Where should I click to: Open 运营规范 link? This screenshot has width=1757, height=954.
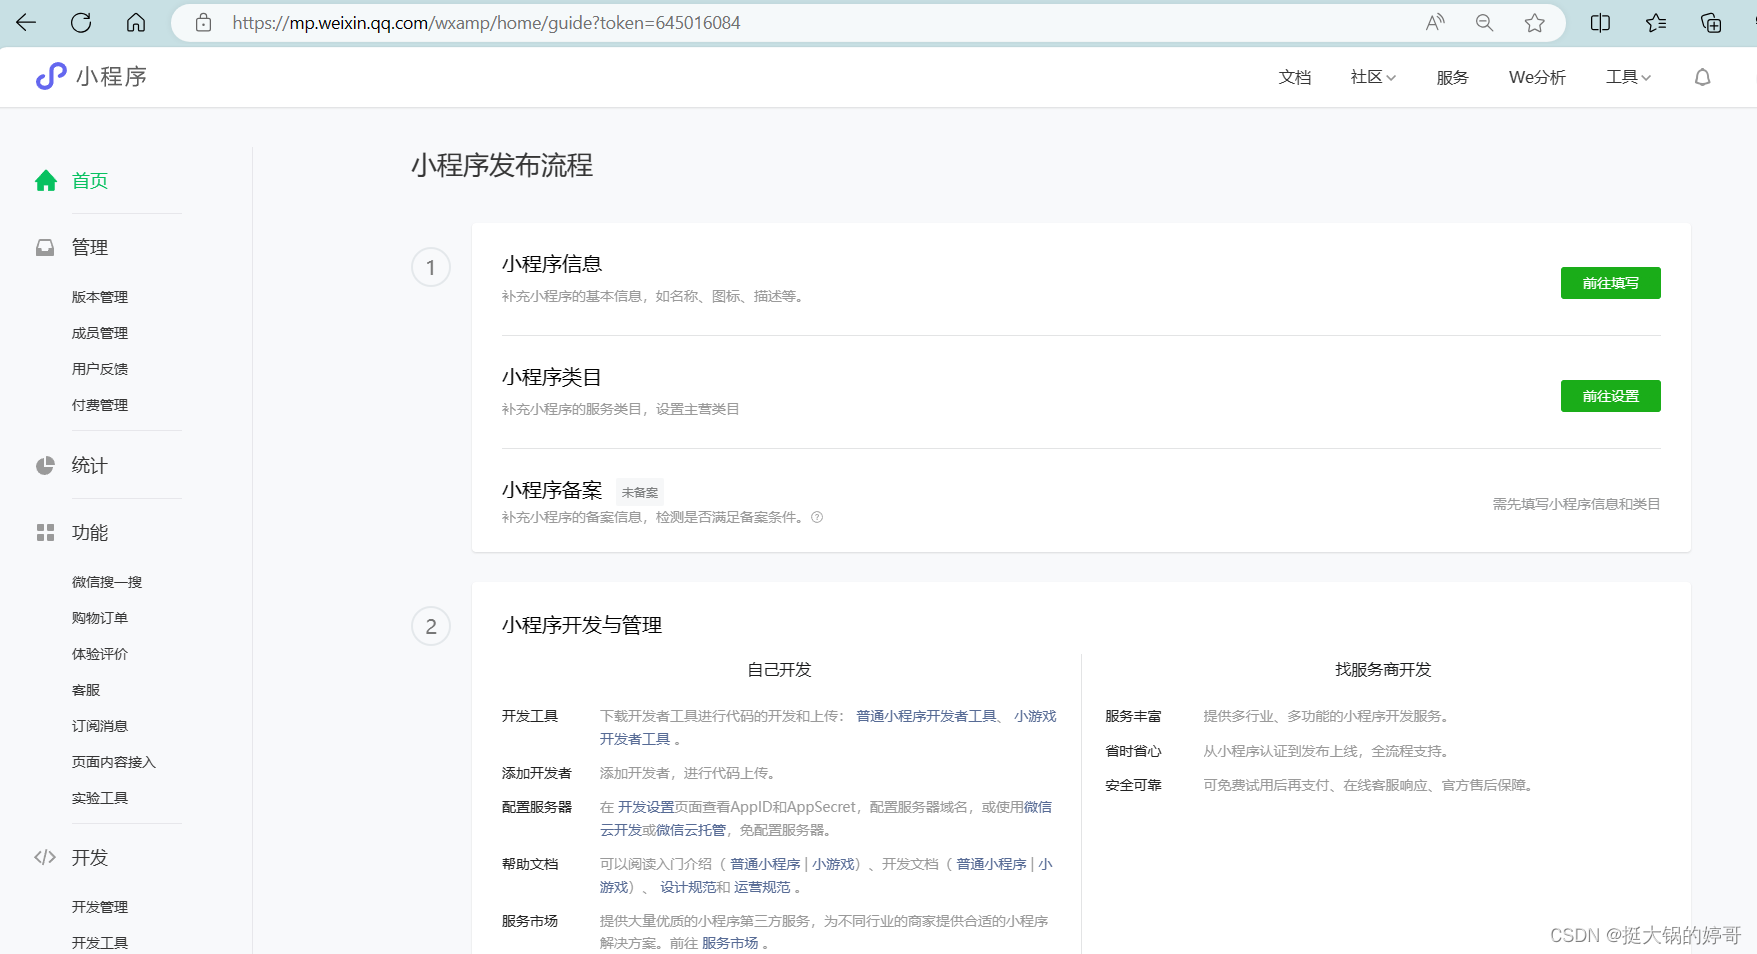(762, 887)
